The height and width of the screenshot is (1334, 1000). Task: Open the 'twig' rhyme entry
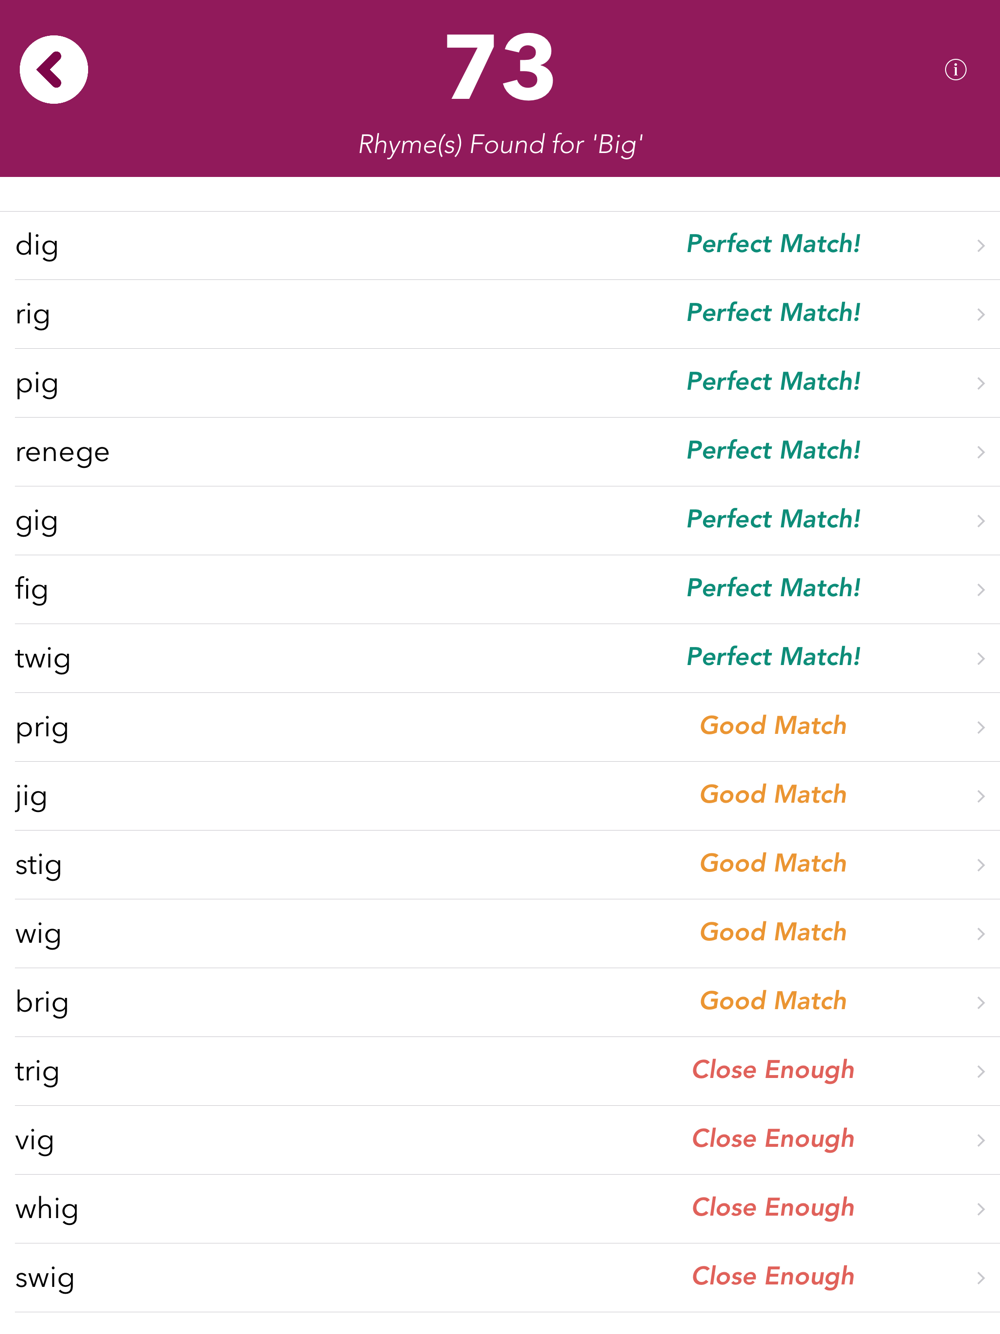tap(43, 659)
